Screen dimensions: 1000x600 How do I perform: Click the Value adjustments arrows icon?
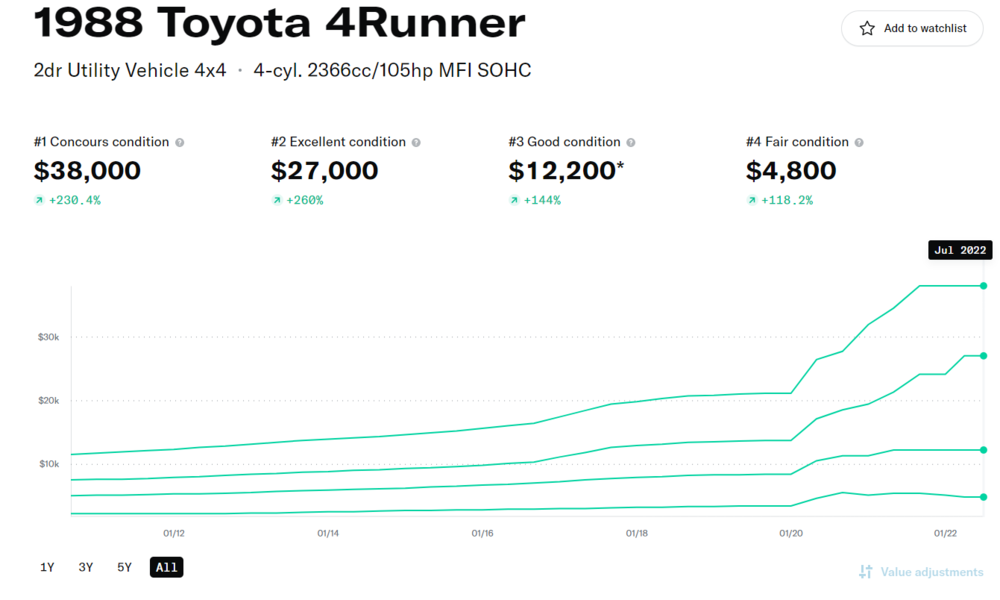pos(866,572)
